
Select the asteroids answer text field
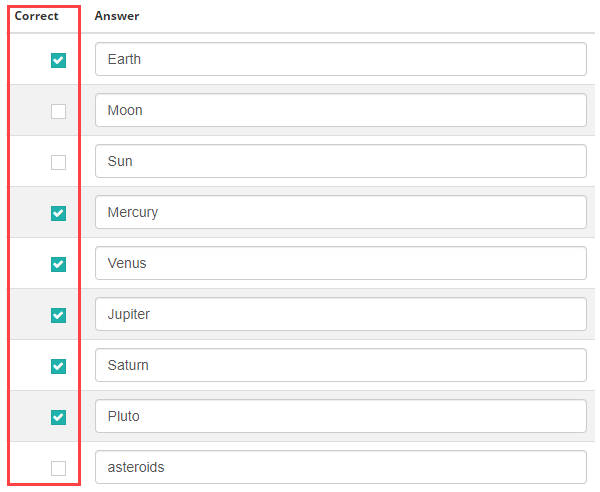[x=340, y=467]
